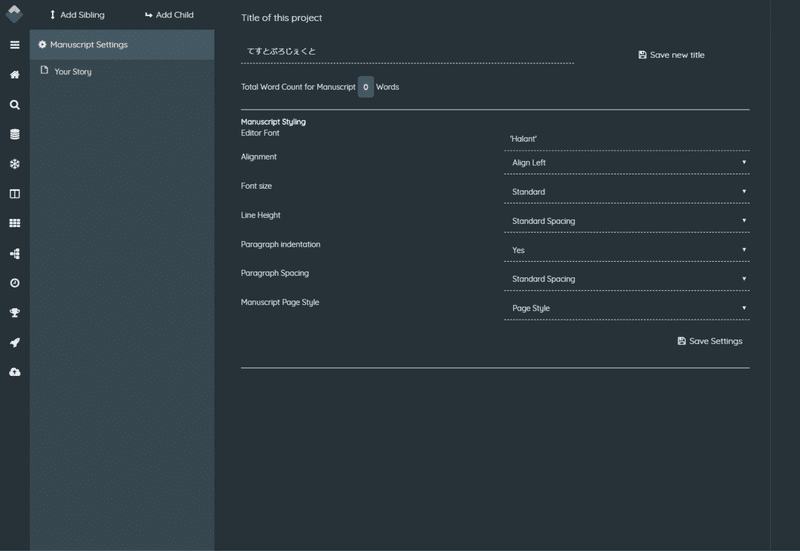Click the cloud upload icon

[x=14, y=372]
